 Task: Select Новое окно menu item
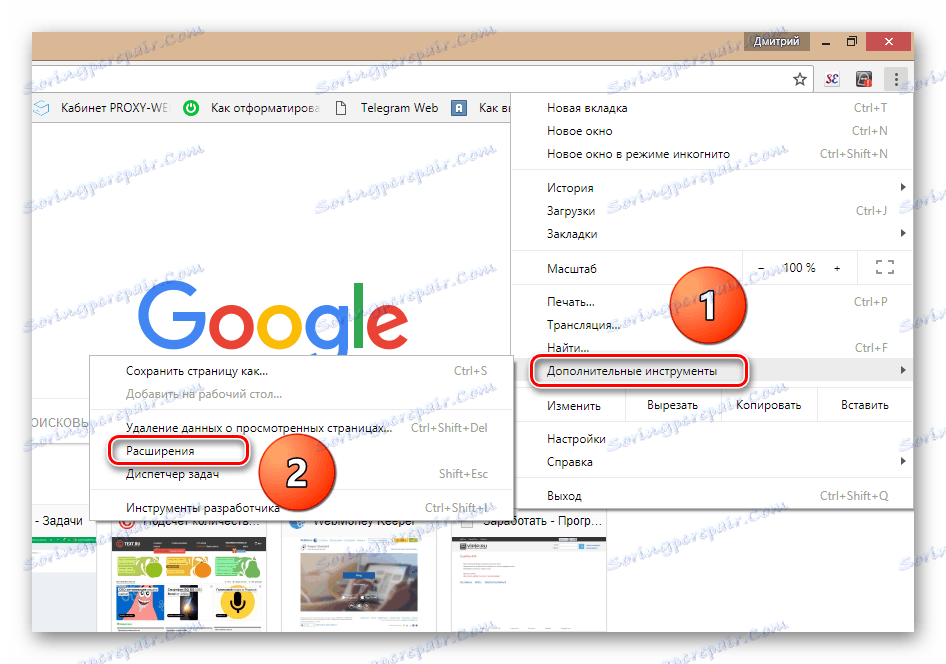pyautogui.click(x=712, y=131)
